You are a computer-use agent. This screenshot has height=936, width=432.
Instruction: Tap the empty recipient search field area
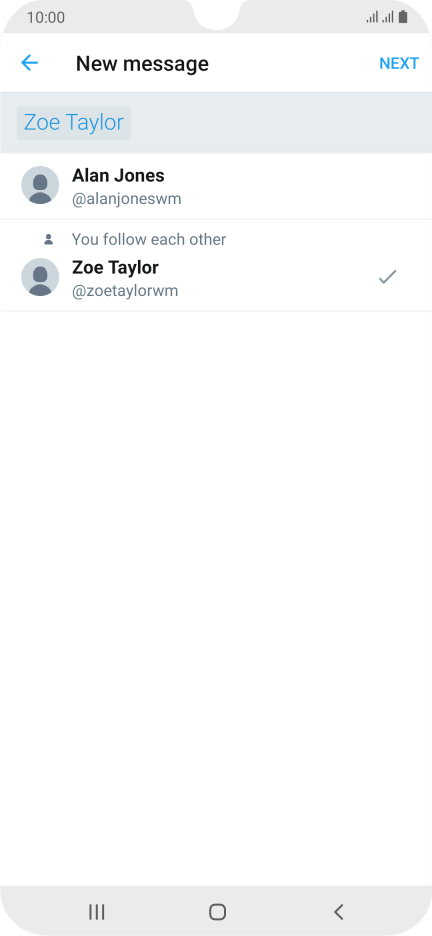point(280,123)
